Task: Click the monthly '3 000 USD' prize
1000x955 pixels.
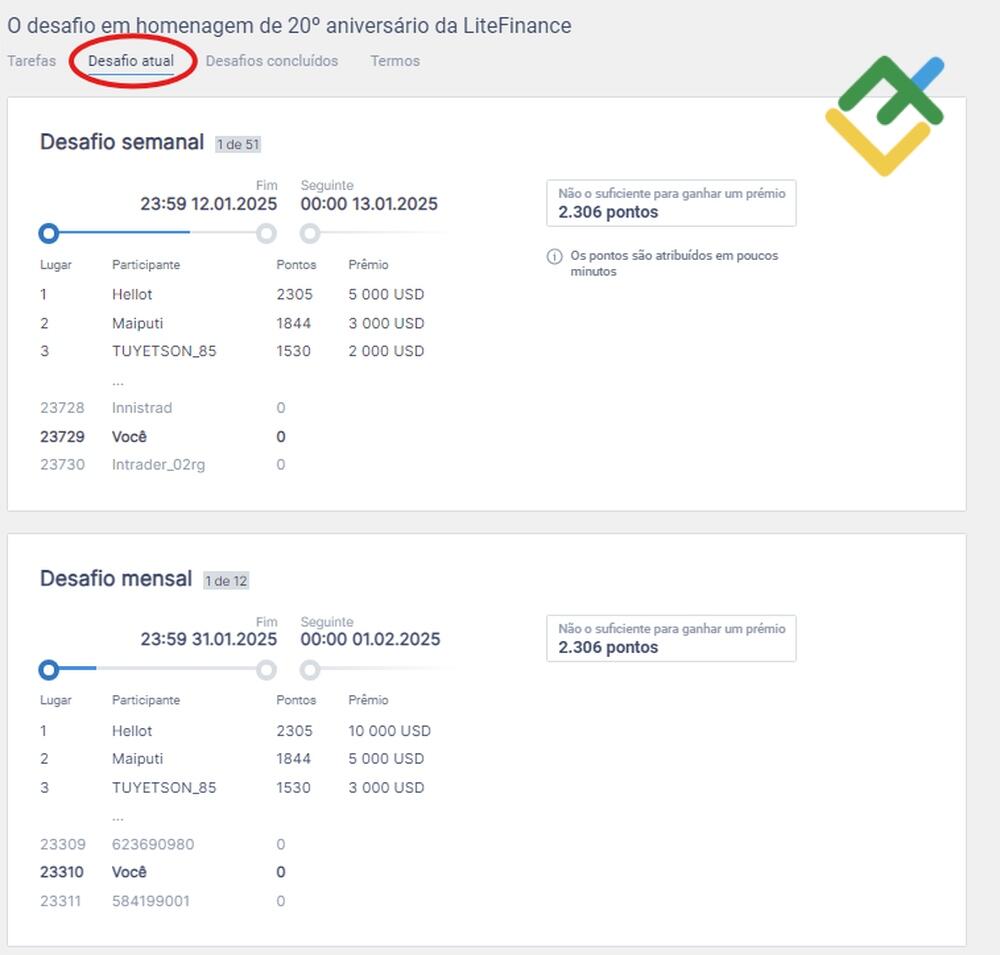Action: pyautogui.click(x=386, y=787)
